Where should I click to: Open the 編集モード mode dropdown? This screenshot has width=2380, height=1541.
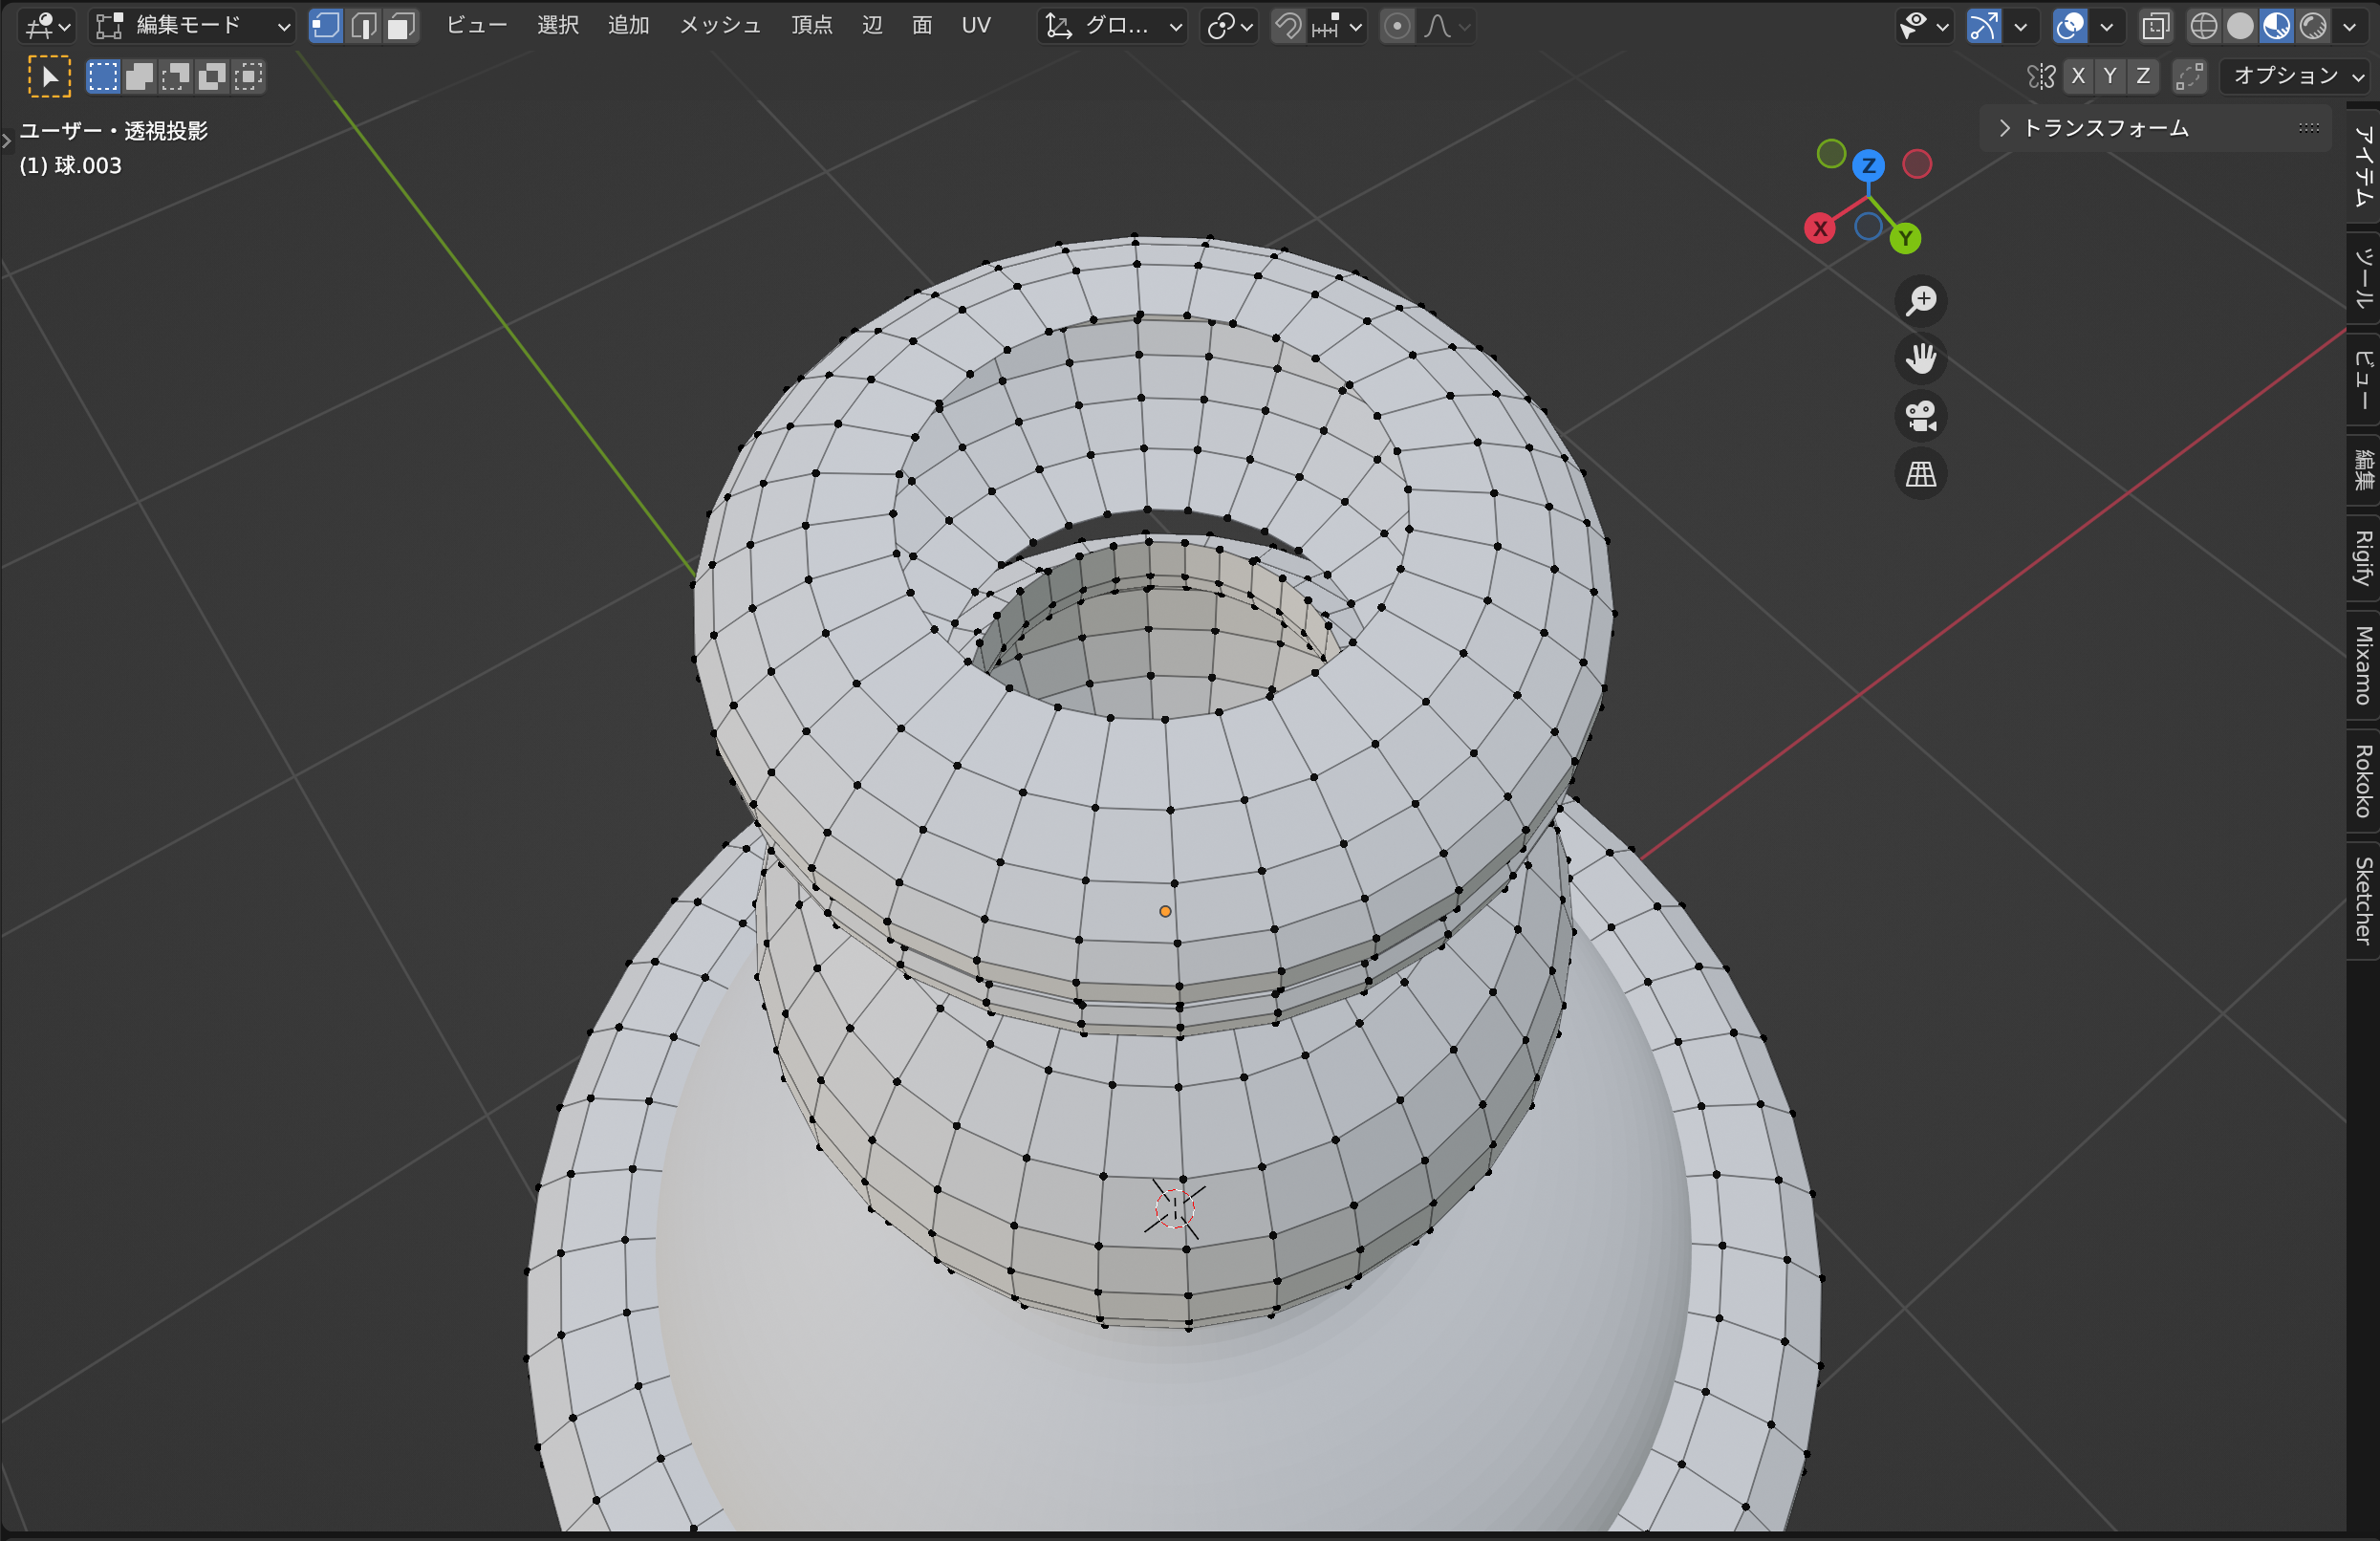click(x=193, y=26)
